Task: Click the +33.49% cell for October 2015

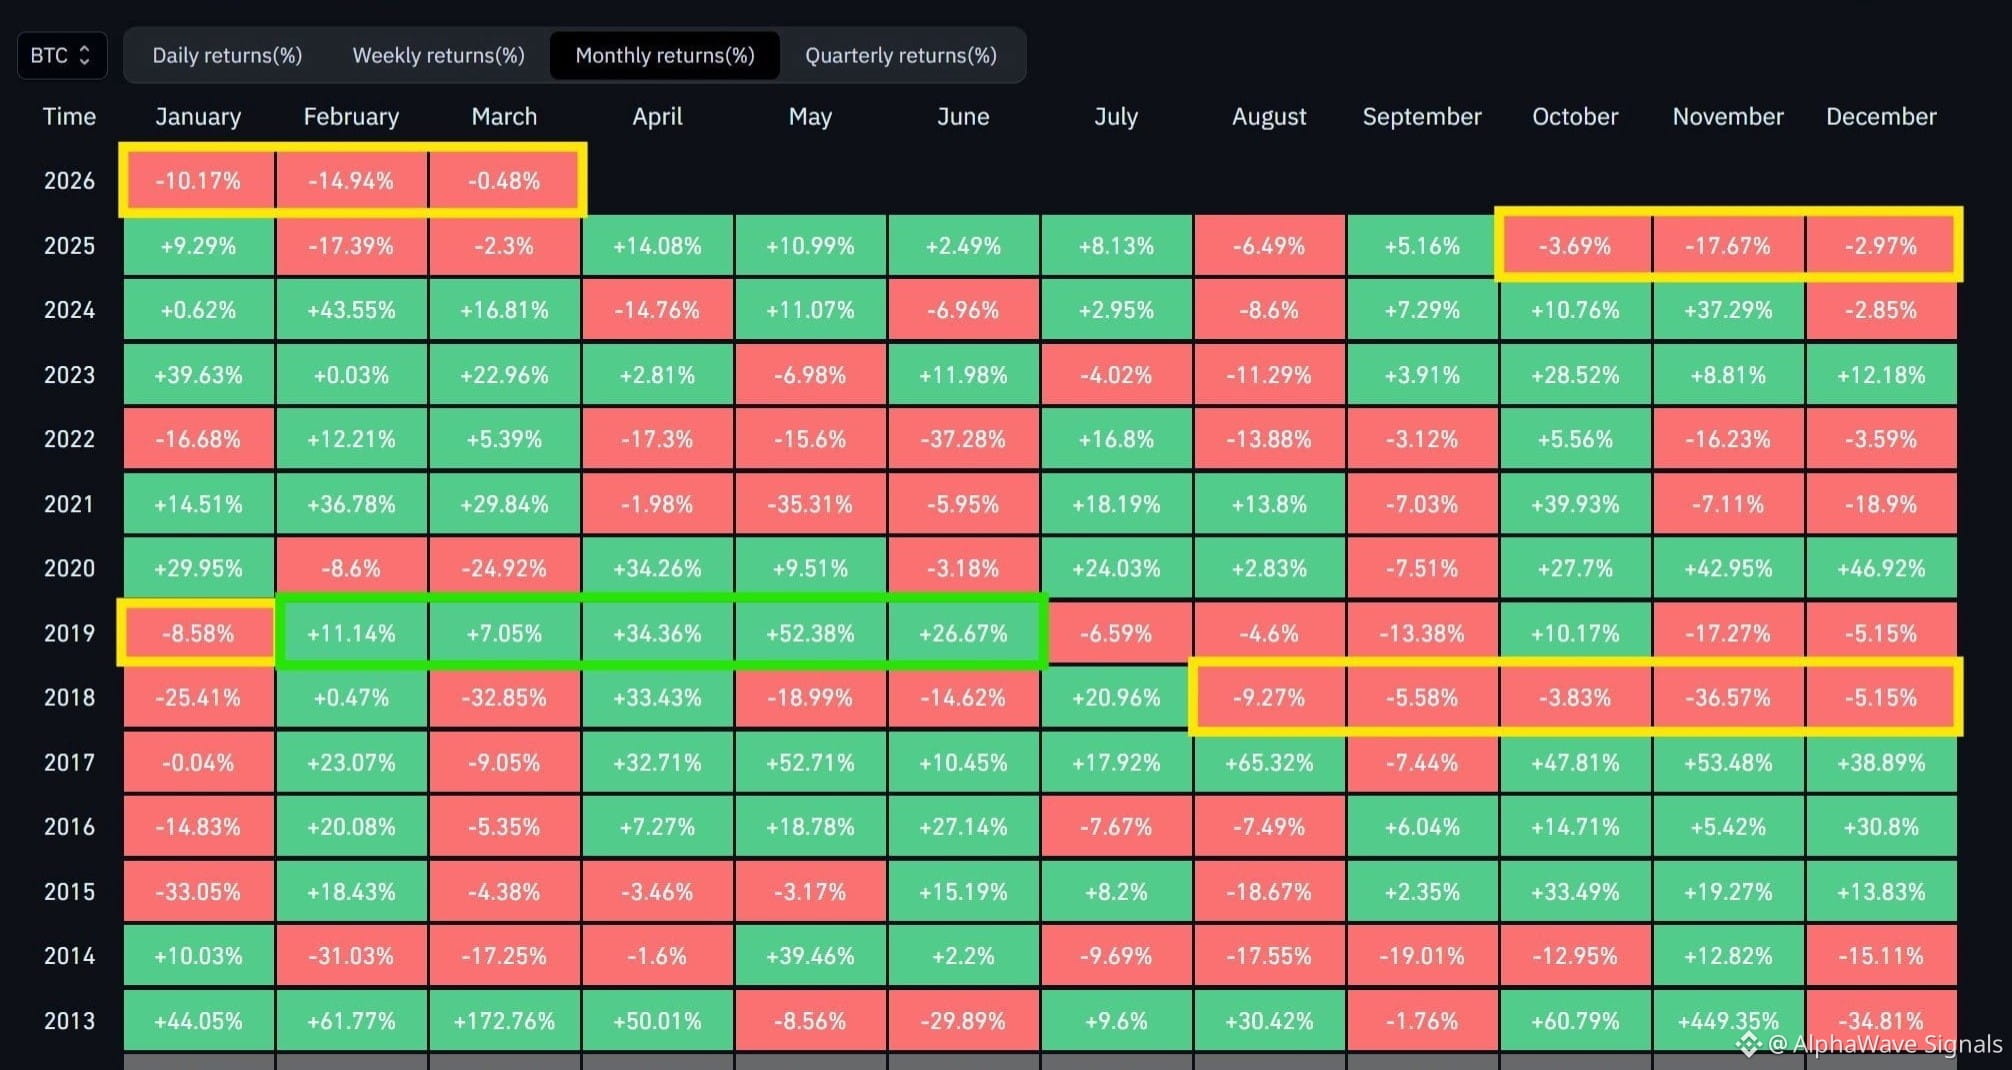Action: [x=1575, y=891]
